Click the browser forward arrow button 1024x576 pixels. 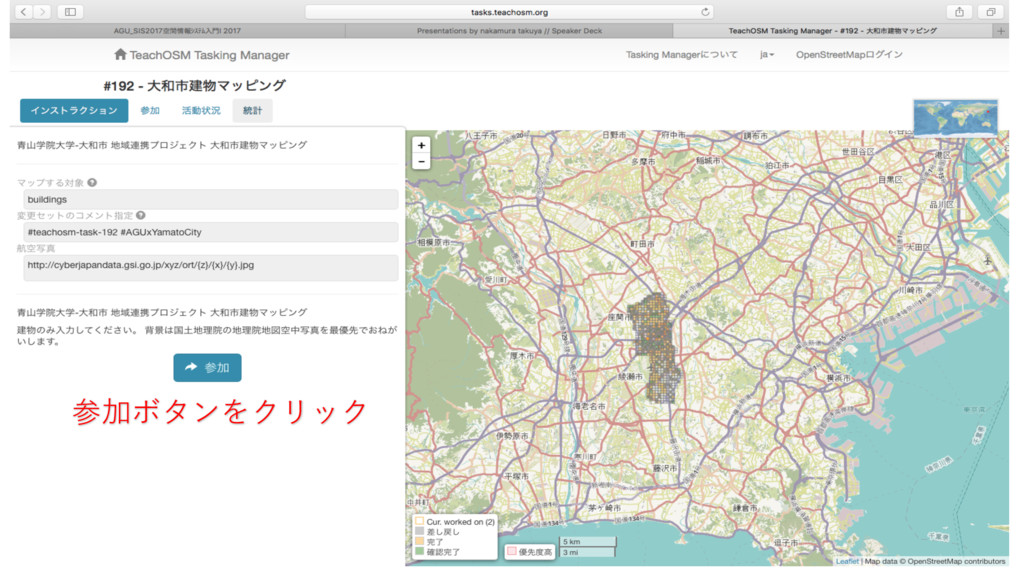click(x=43, y=12)
